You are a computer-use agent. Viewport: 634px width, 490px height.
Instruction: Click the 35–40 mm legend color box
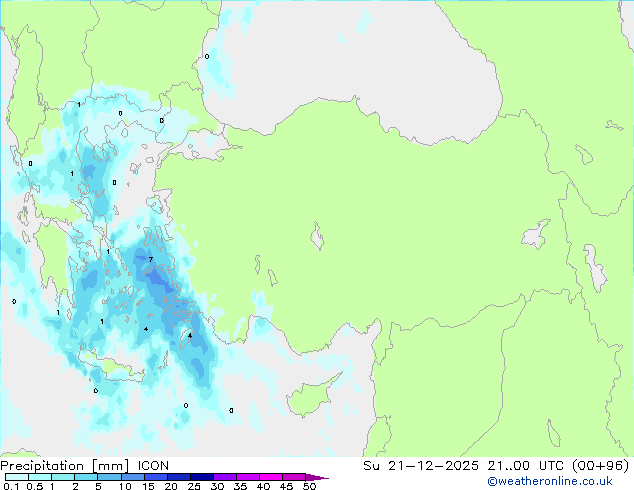click(248, 477)
